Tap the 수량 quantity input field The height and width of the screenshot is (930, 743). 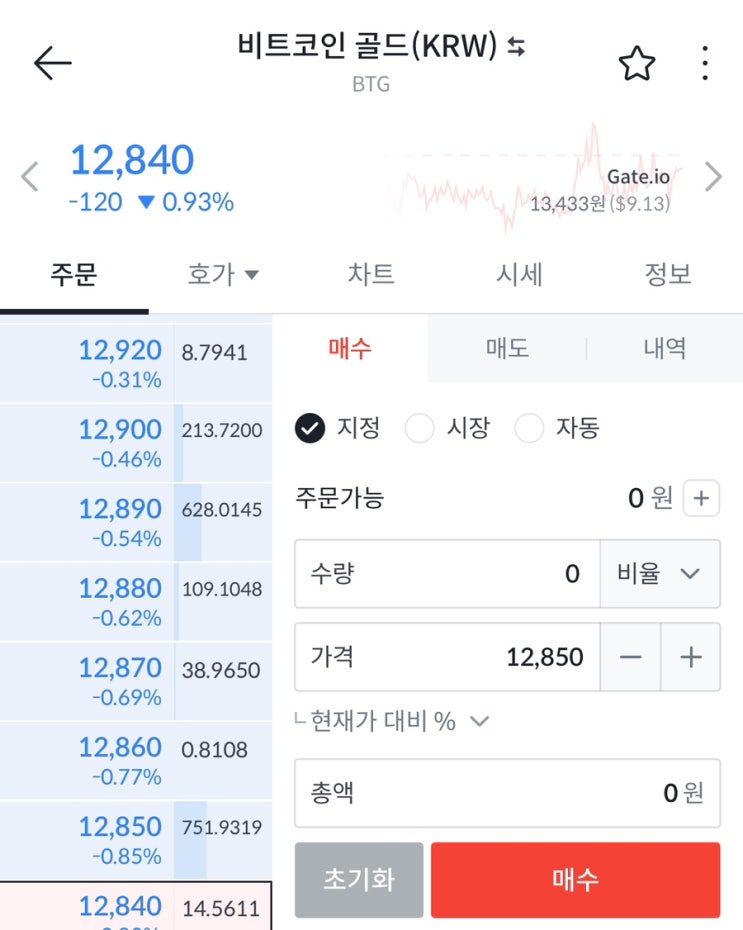(447, 574)
